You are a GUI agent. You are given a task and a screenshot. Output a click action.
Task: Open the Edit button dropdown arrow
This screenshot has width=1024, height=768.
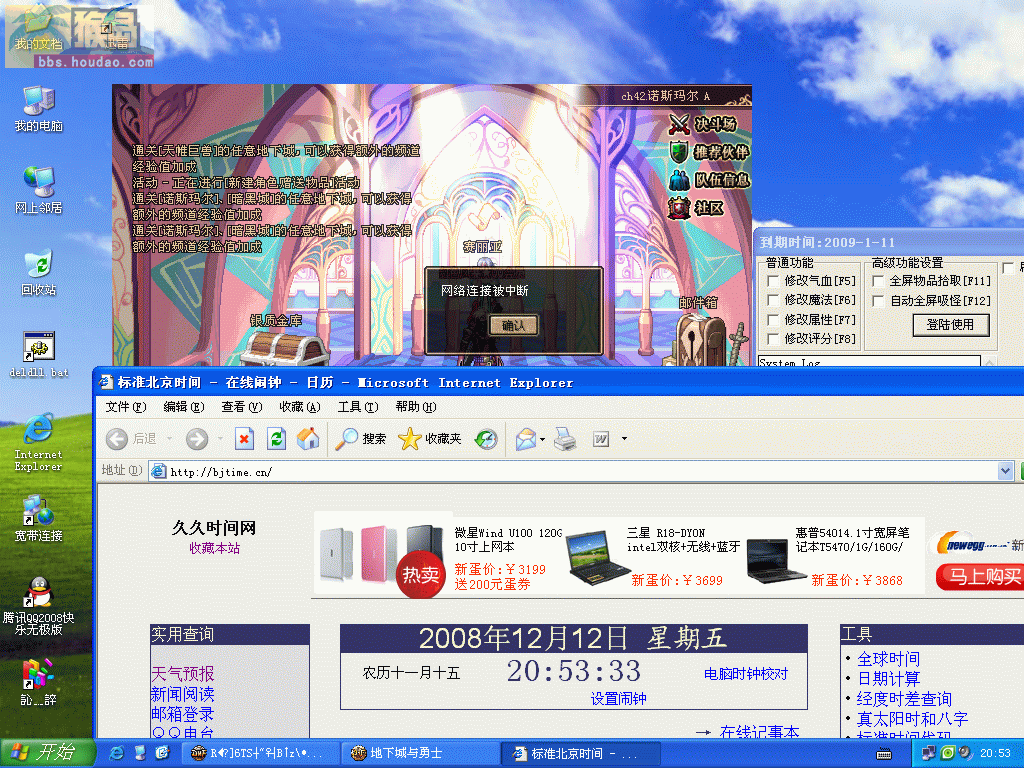(624, 439)
